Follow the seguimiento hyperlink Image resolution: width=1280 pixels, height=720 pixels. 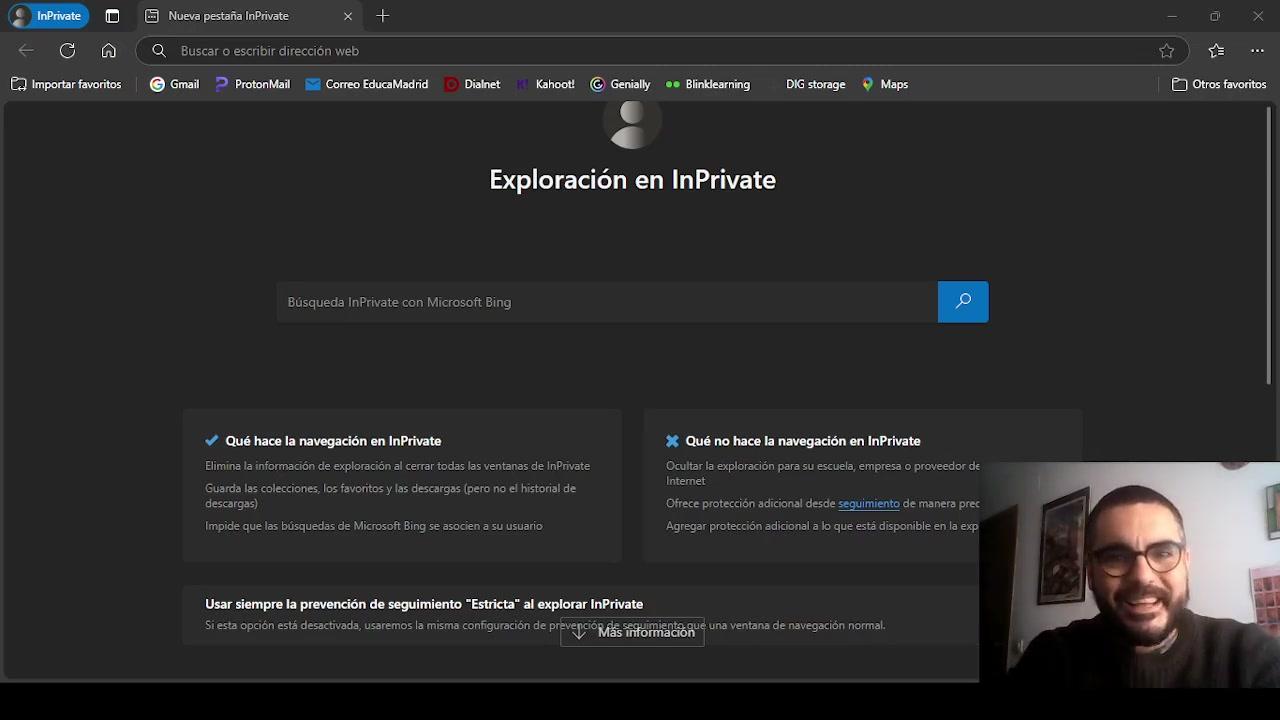tap(869, 504)
